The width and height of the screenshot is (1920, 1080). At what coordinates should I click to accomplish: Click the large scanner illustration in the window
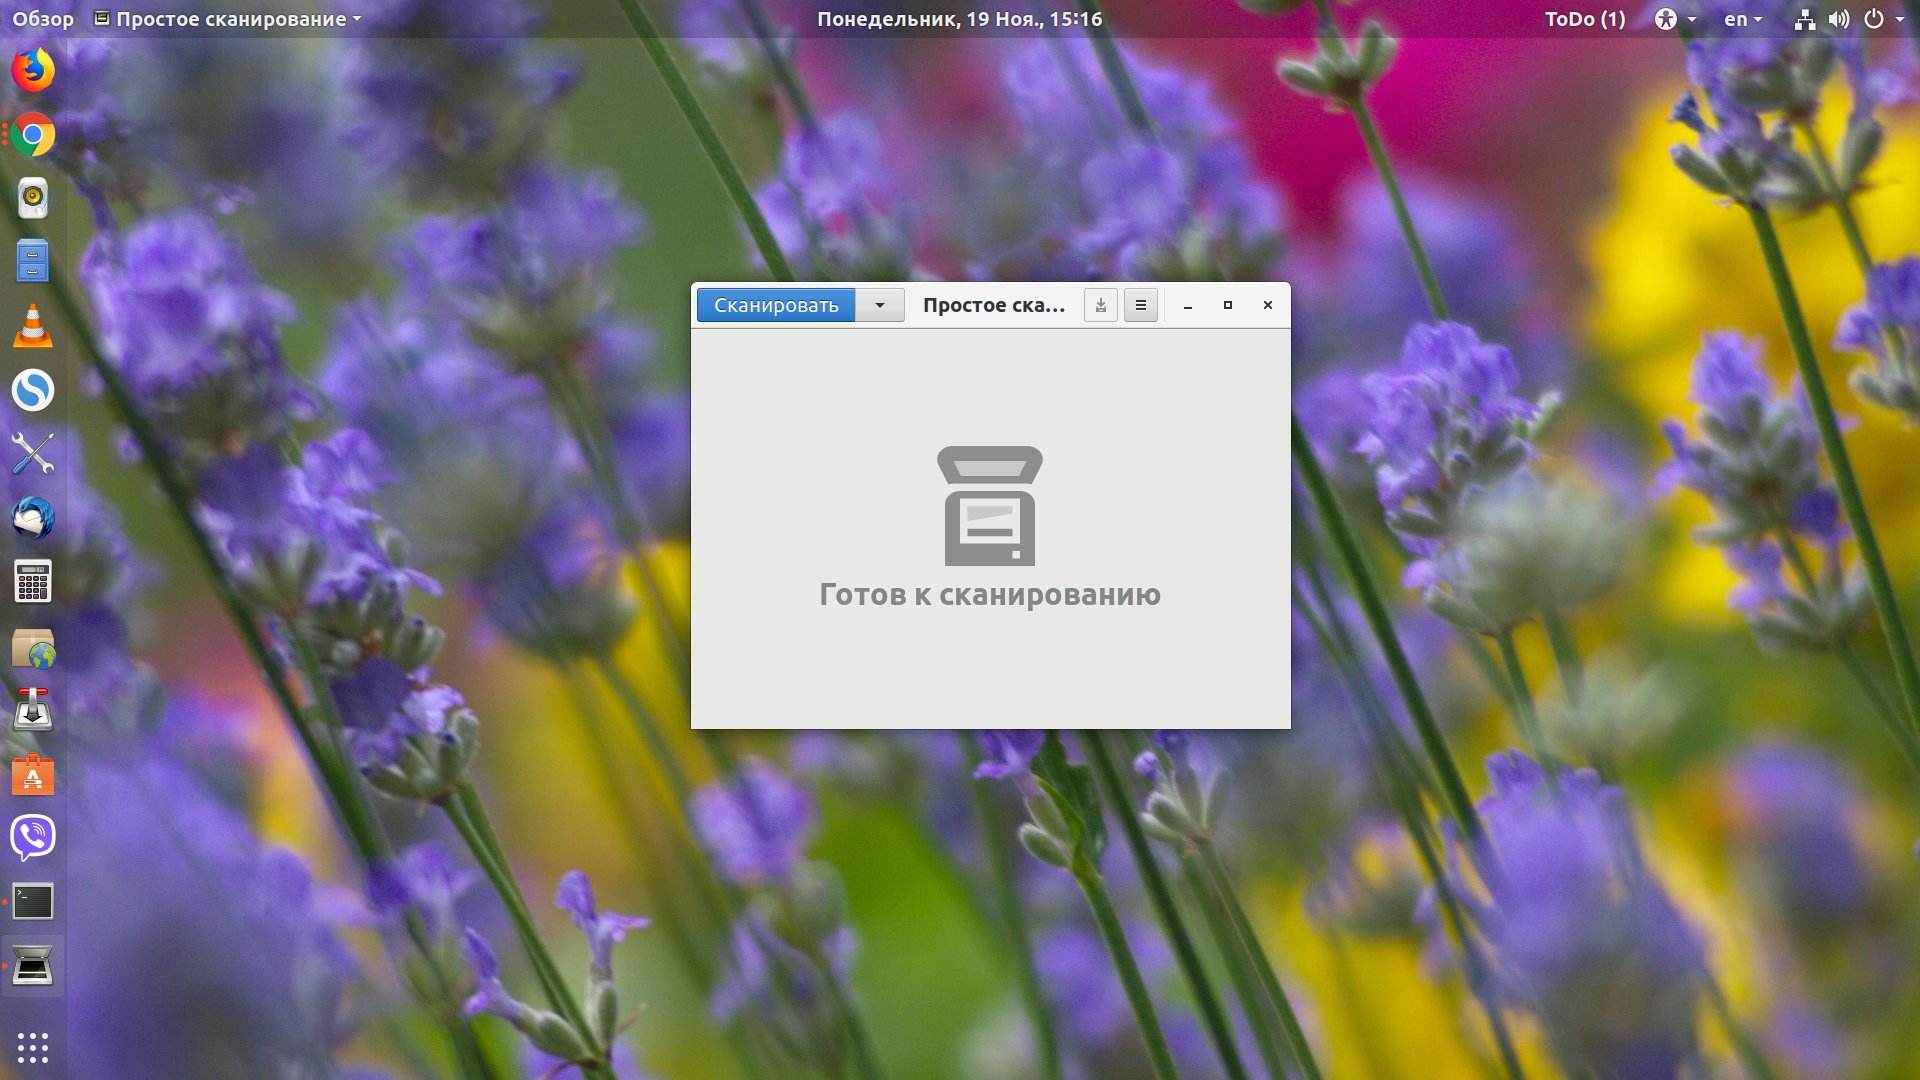coord(990,506)
